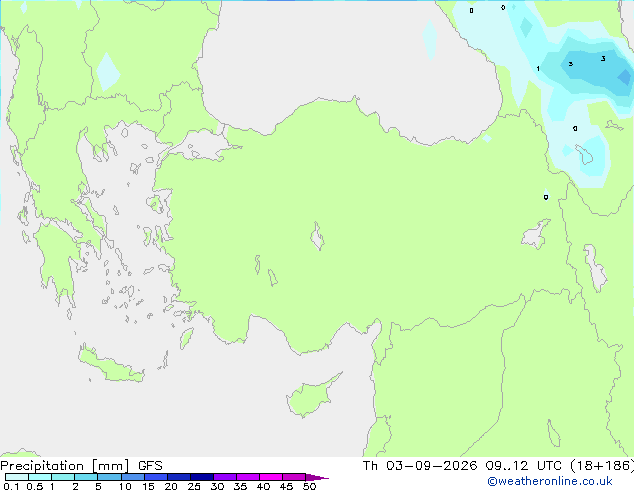
Task: Pick the 20–25 mm legend swatch
Action: point(179,477)
